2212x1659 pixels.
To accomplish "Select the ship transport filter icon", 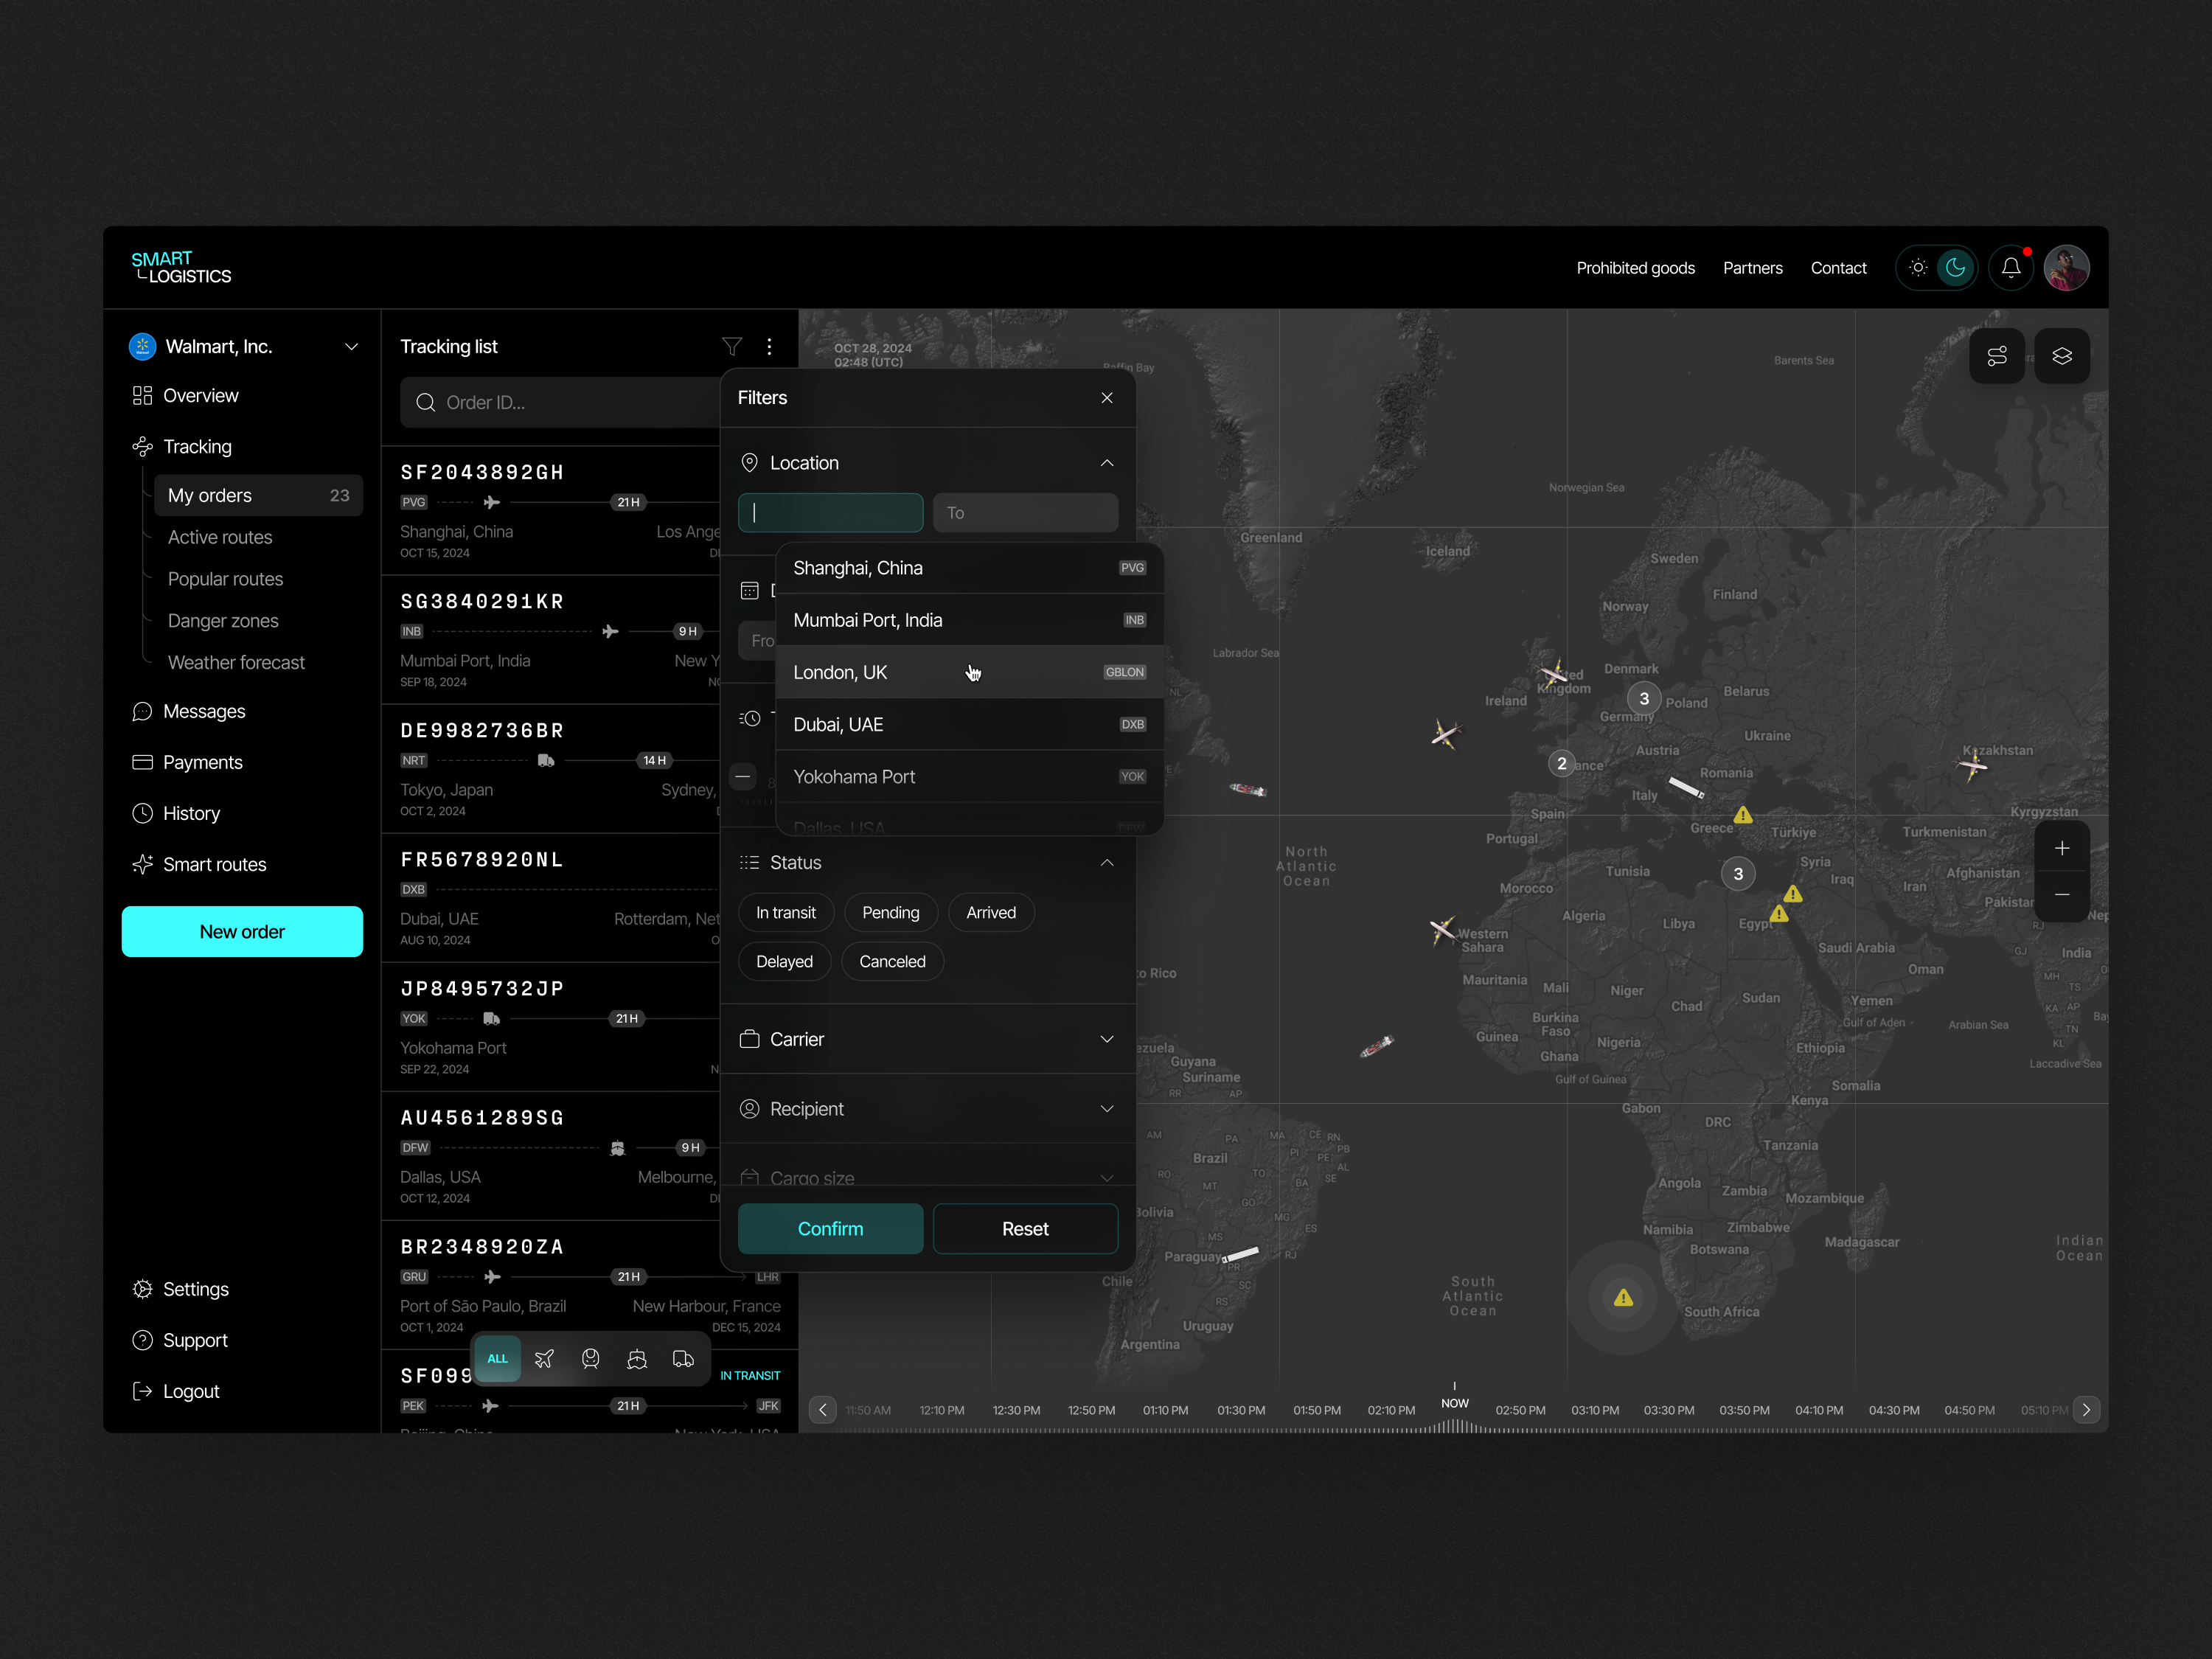I will pyautogui.click(x=637, y=1359).
